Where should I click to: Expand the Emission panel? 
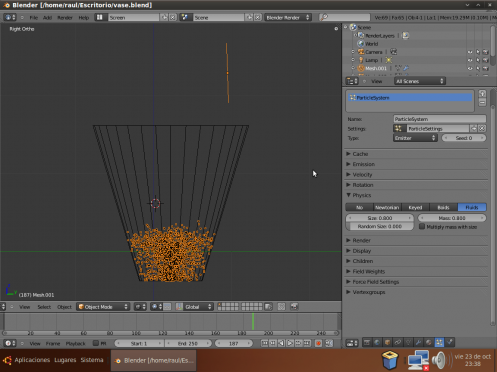pos(417,164)
